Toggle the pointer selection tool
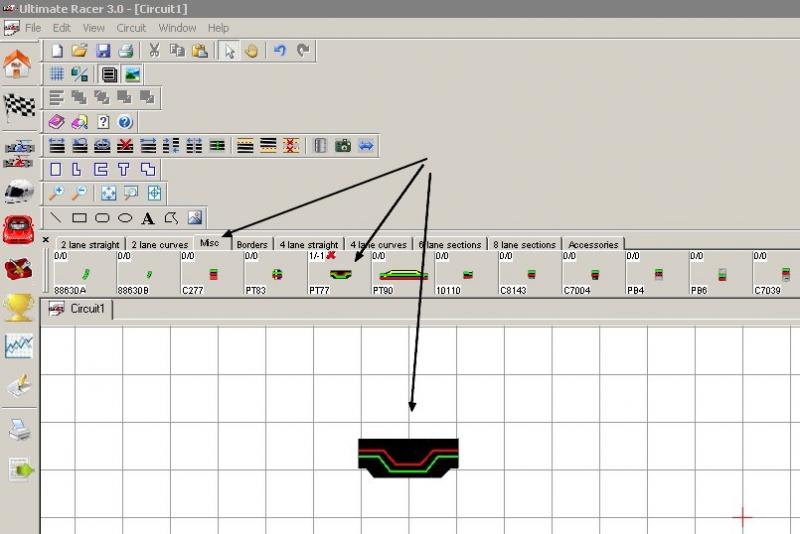800x534 pixels. tap(228, 50)
